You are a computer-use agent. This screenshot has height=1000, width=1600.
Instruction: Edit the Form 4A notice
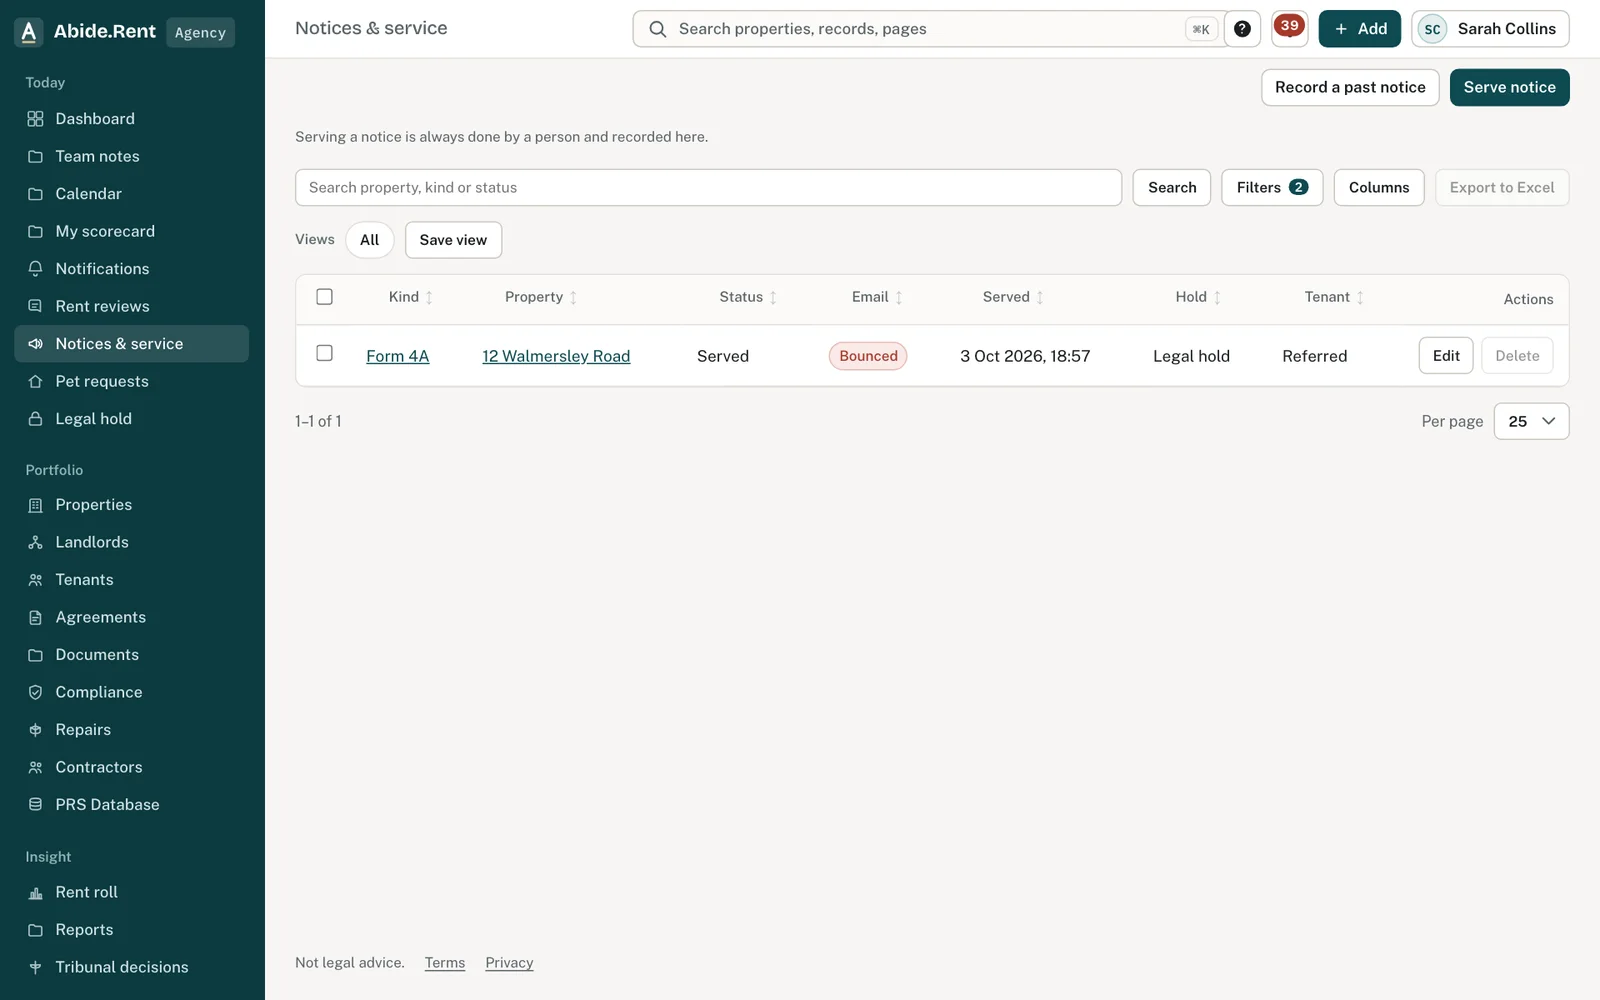[1446, 356]
